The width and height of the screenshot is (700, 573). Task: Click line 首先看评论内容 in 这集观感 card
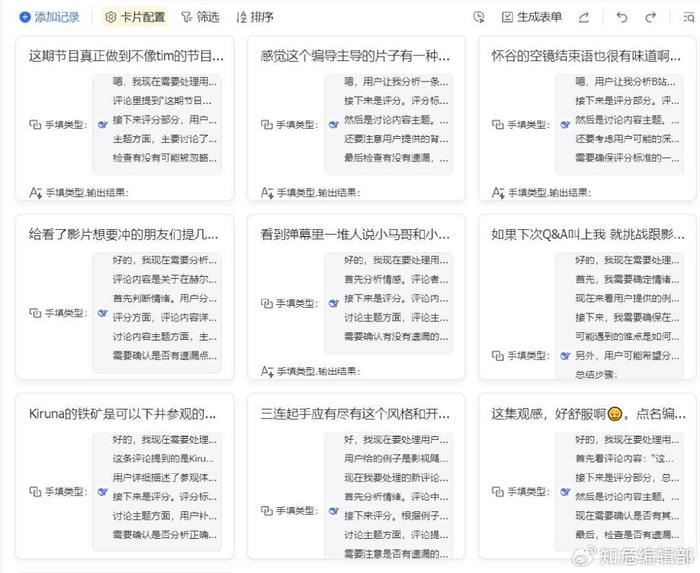(625, 459)
